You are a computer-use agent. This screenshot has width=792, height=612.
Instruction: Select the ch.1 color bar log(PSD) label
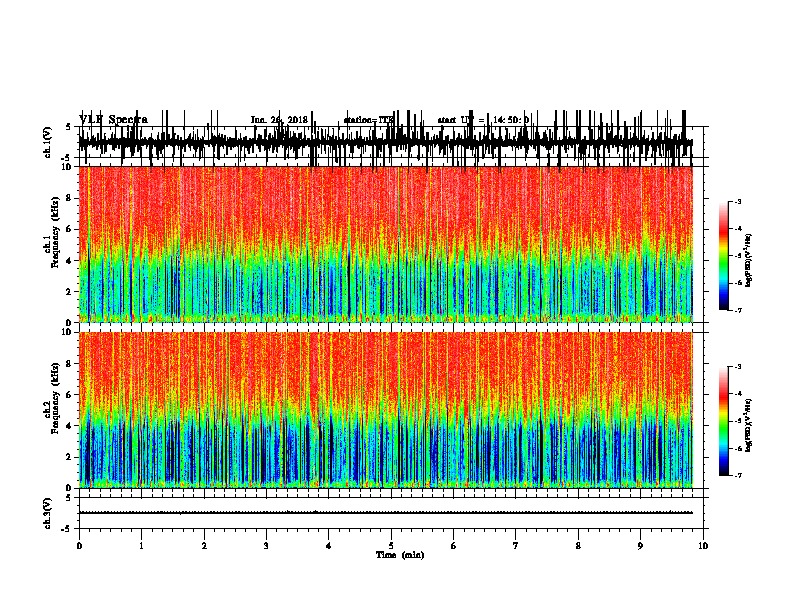[749, 261]
